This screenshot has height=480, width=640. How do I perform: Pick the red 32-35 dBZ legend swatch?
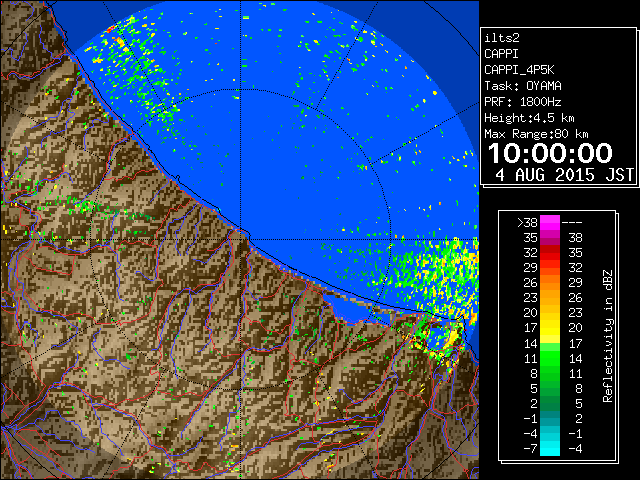550,253
